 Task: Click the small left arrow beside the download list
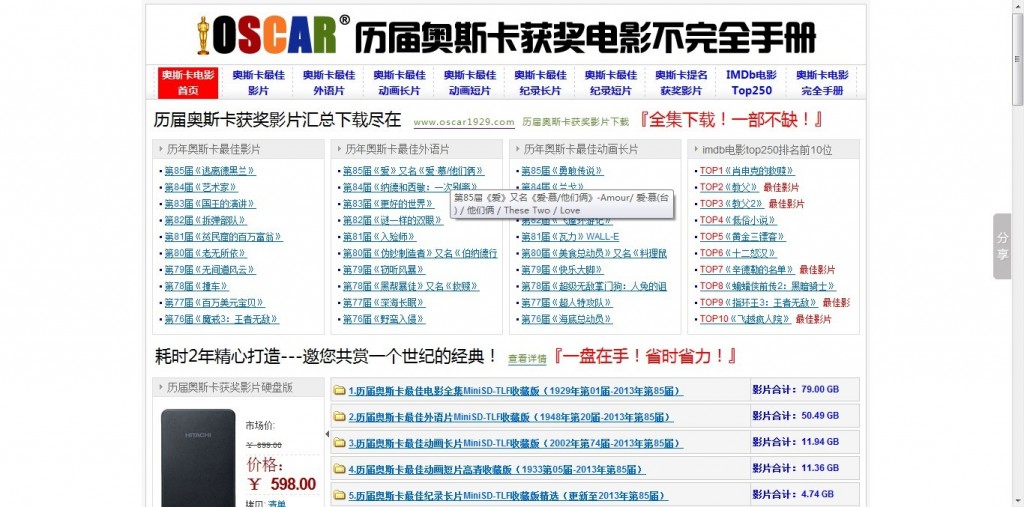327,434
